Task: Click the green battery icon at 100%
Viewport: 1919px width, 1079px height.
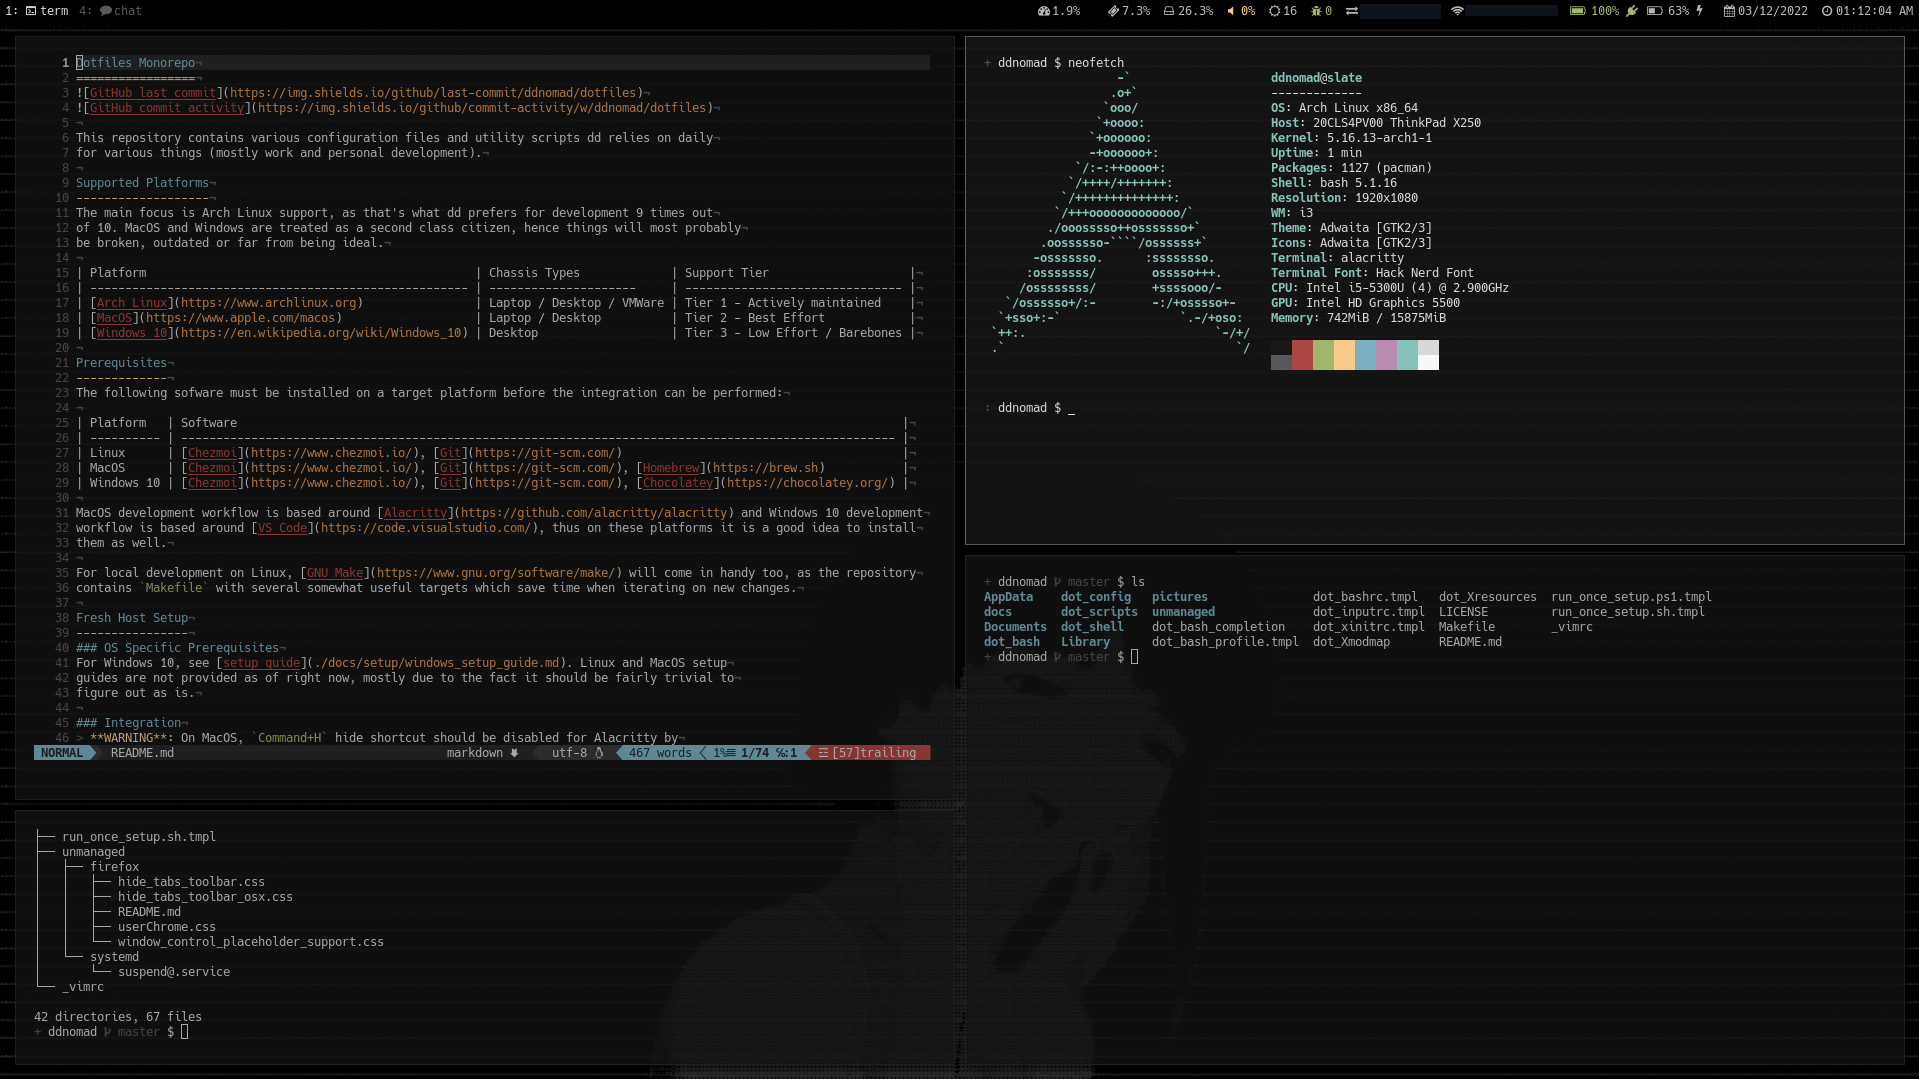Action: click(x=1577, y=11)
